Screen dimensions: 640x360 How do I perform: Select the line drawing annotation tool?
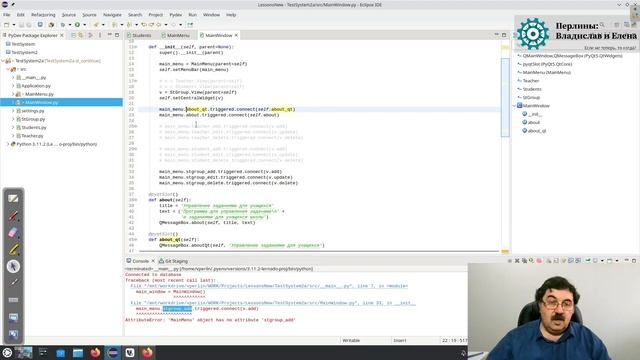(x=13, y=283)
